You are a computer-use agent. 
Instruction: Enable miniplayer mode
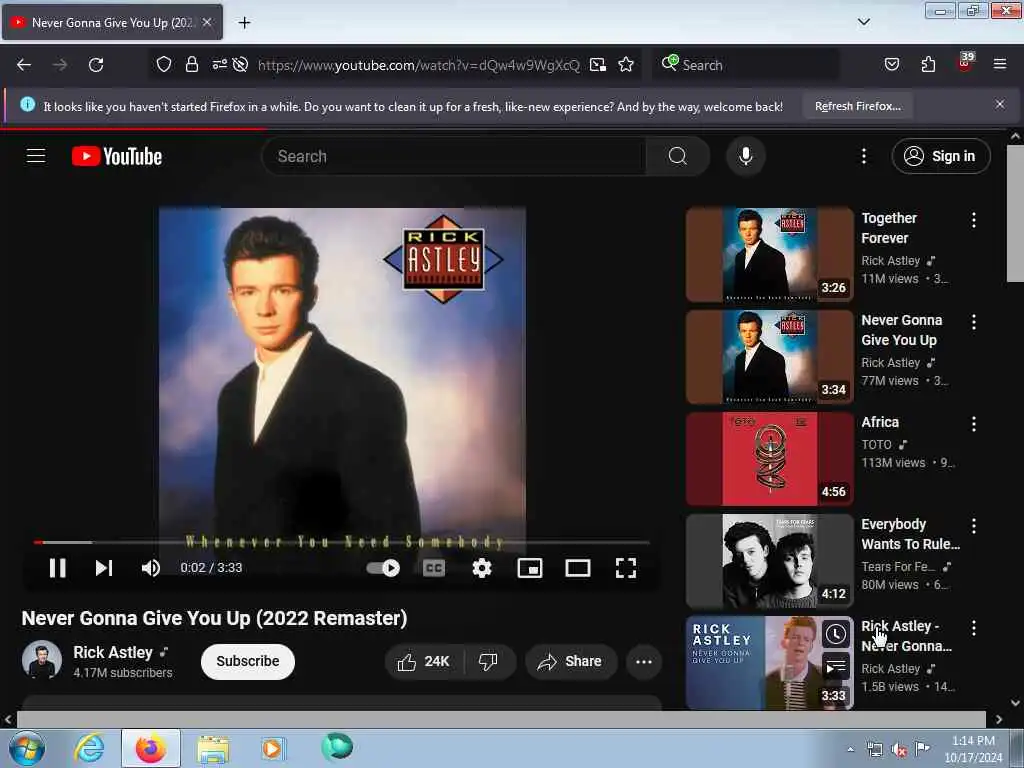click(x=530, y=568)
